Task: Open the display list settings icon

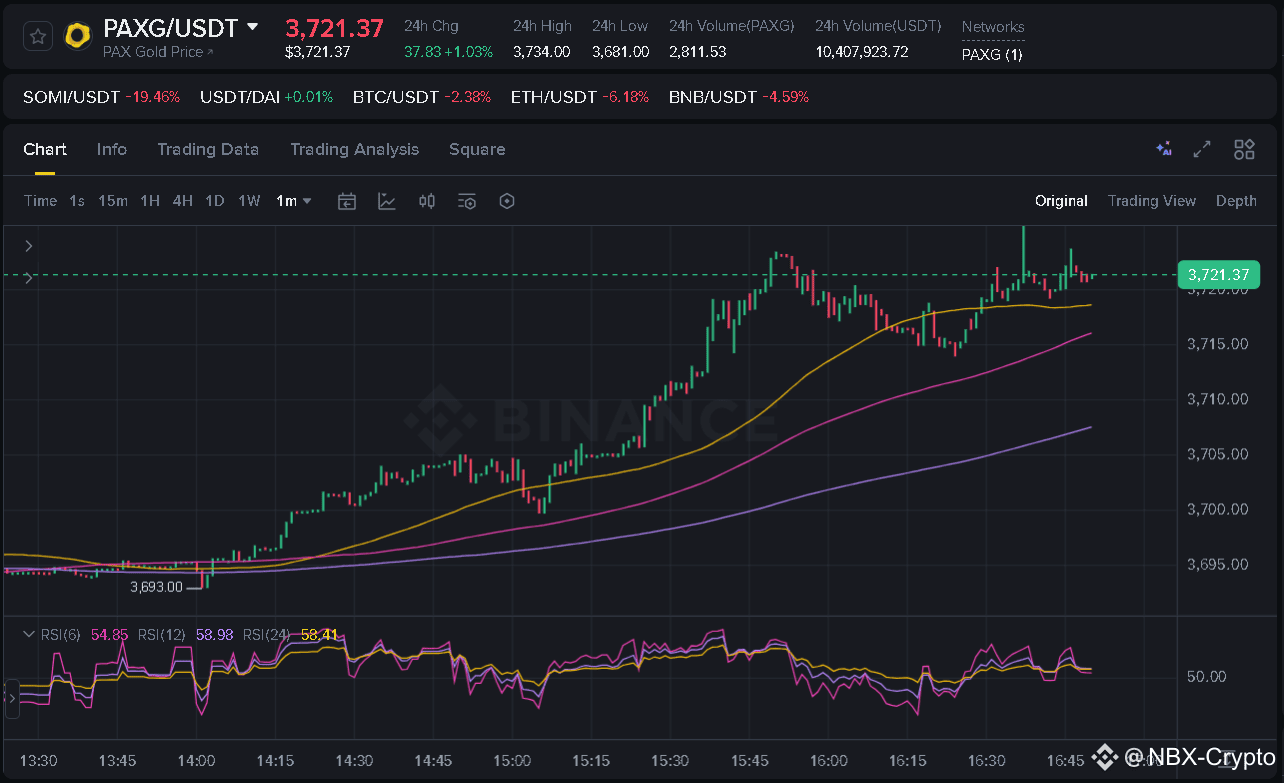Action: tap(467, 201)
